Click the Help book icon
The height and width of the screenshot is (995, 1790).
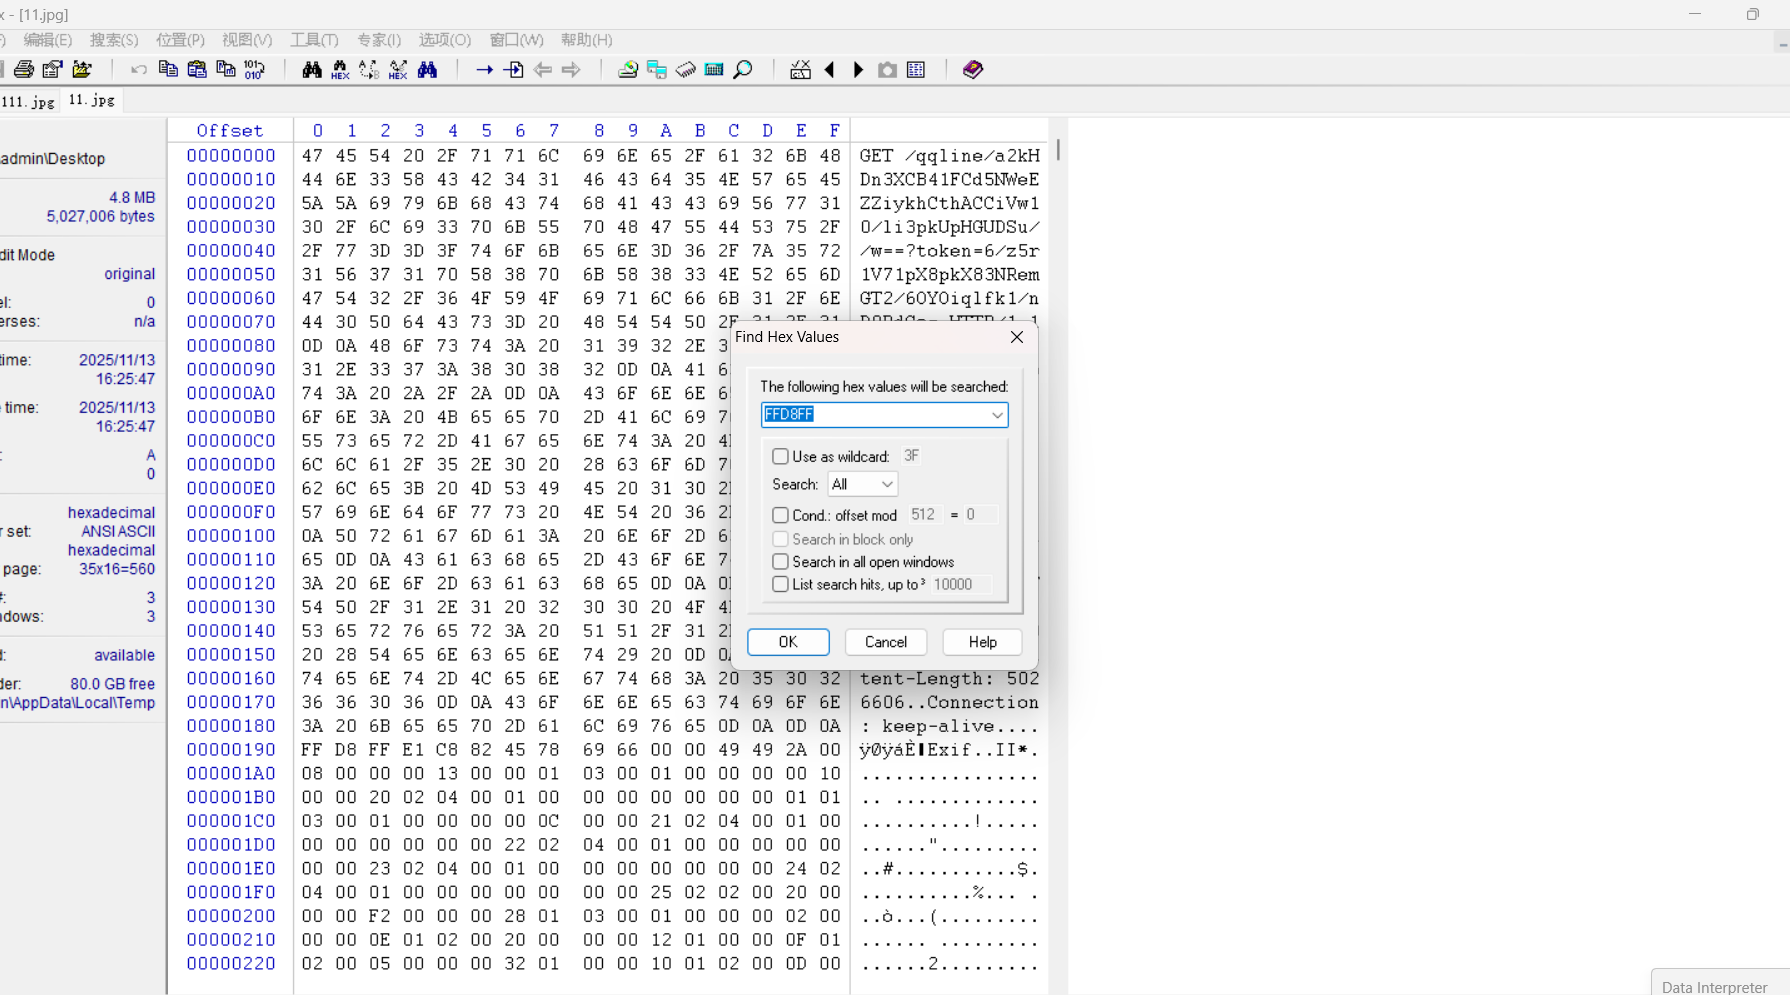click(x=973, y=70)
